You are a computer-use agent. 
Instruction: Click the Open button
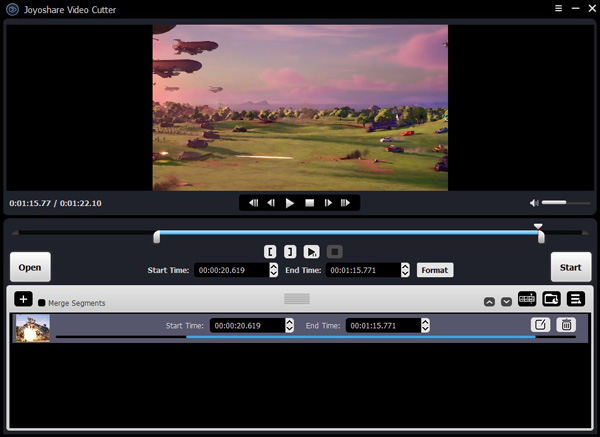tap(30, 267)
